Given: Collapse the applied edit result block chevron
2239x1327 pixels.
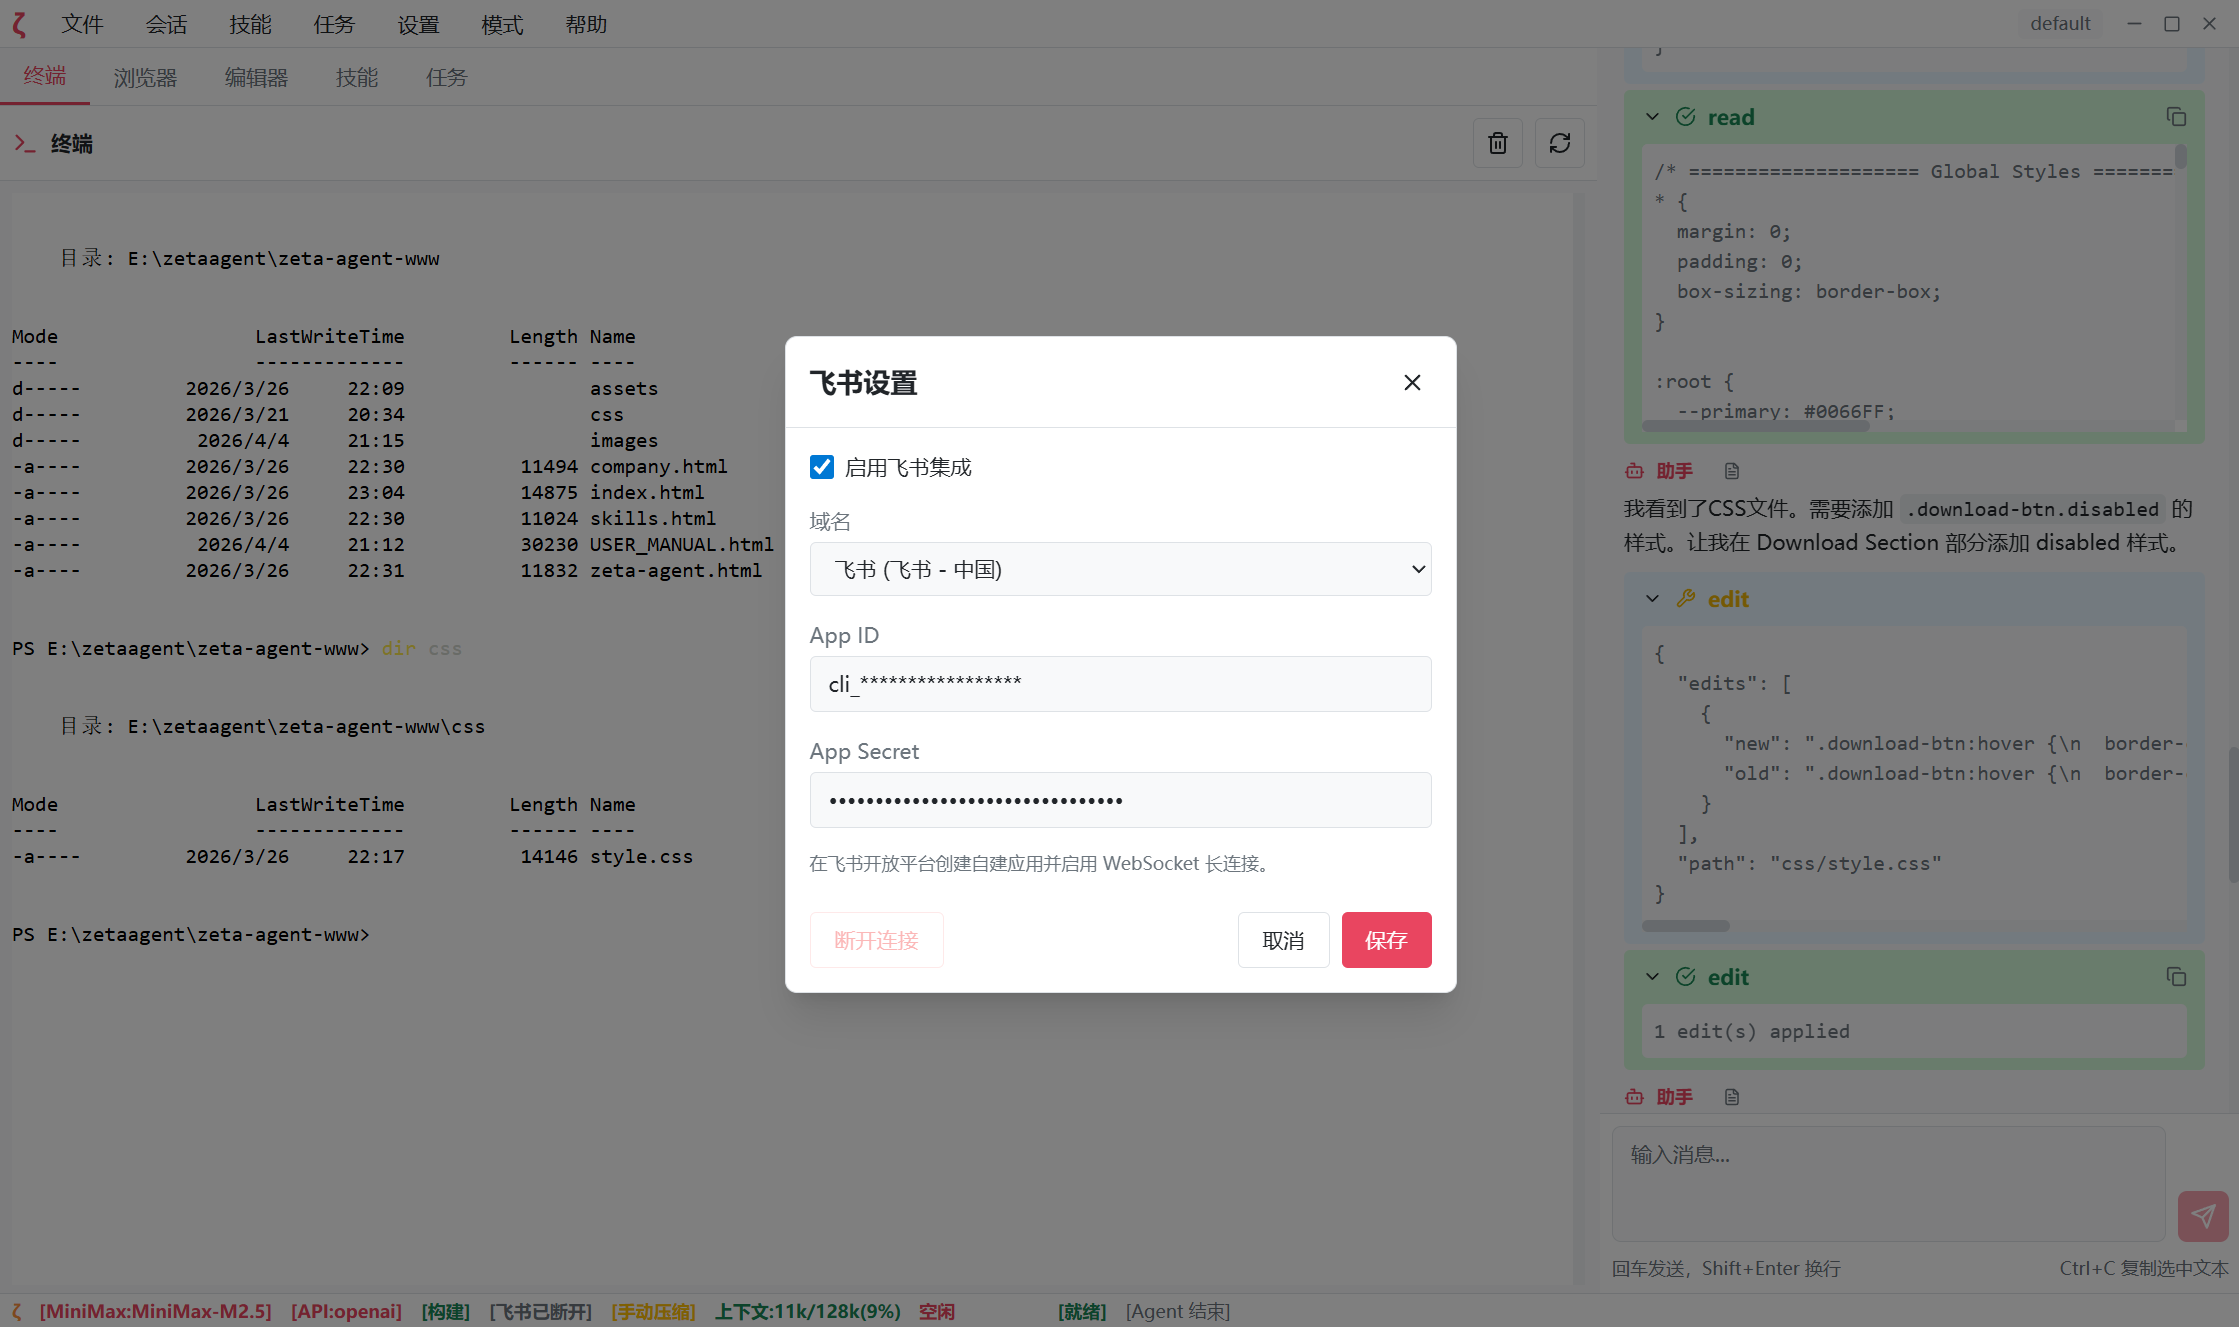Looking at the screenshot, I should click(x=1653, y=977).
